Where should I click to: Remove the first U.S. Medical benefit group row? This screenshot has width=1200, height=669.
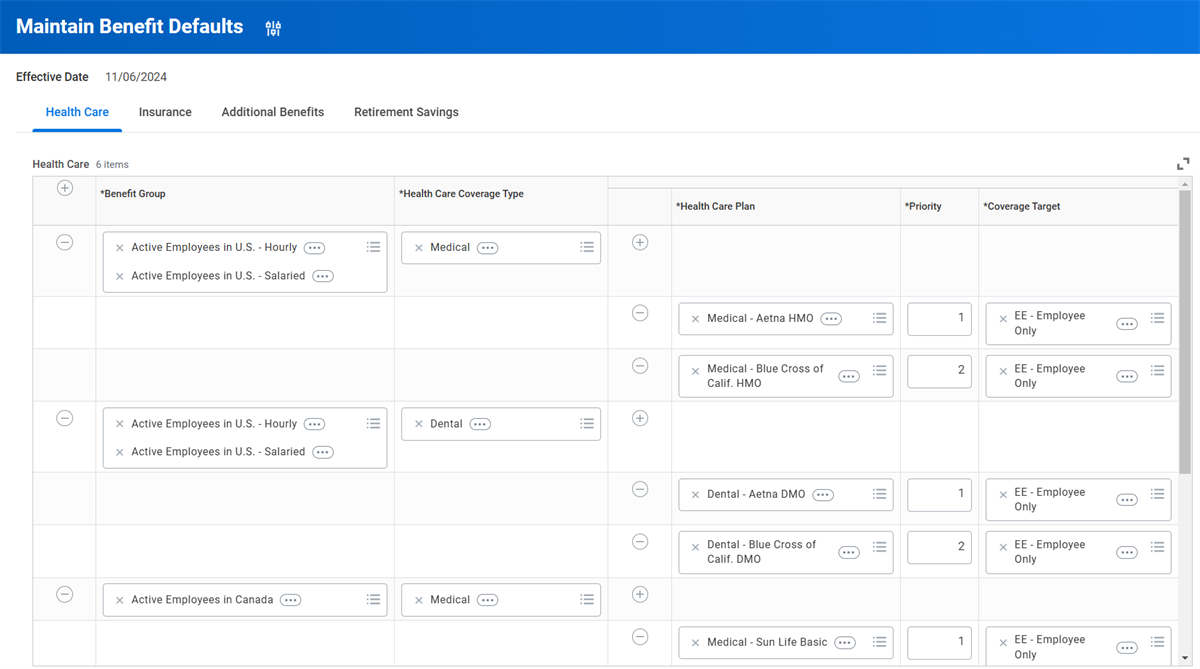pos(65,242)
